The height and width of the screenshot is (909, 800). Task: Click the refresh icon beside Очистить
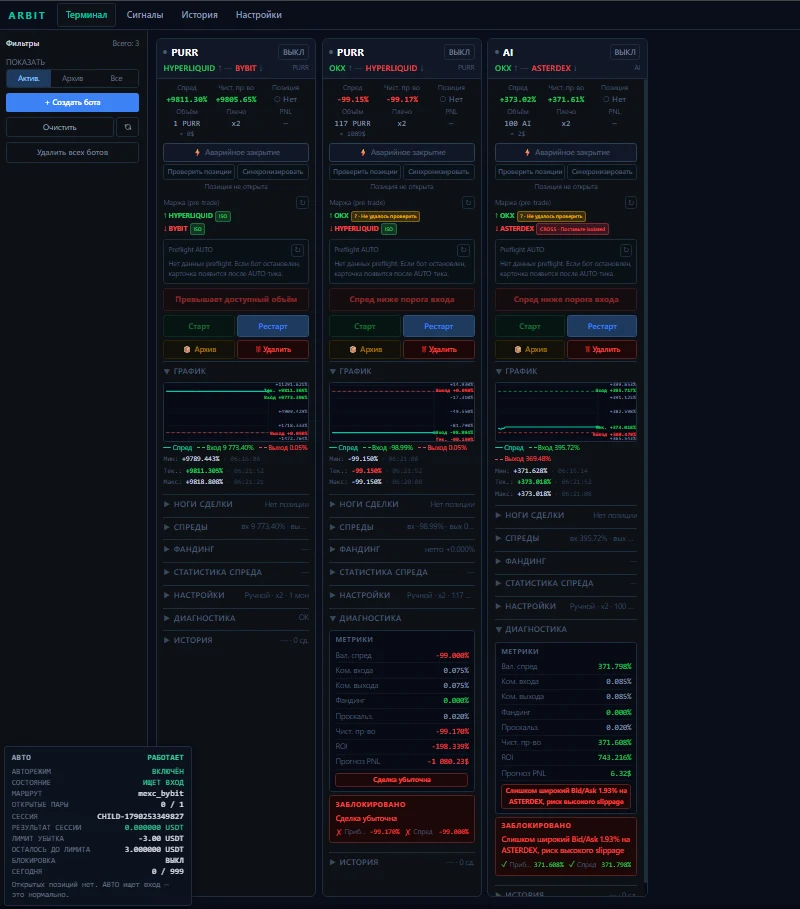[x=128, y=127]
